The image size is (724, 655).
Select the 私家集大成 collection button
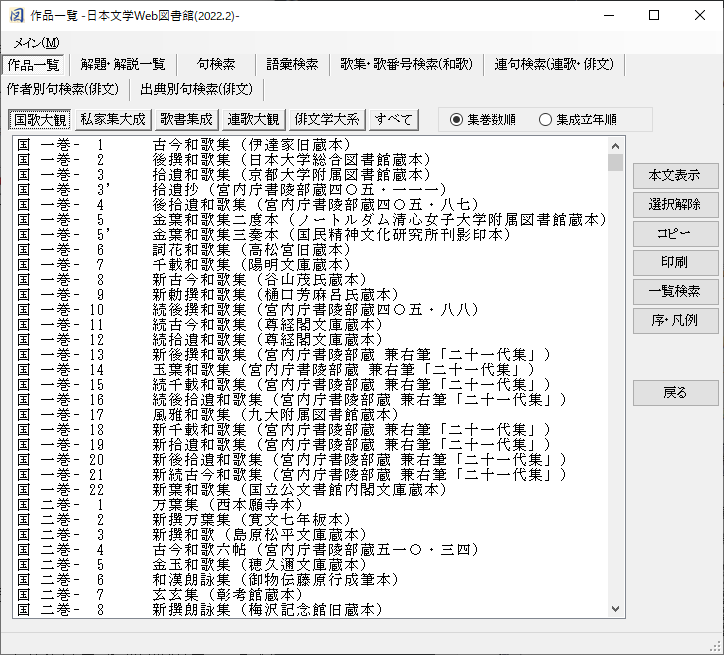[113, 120]
